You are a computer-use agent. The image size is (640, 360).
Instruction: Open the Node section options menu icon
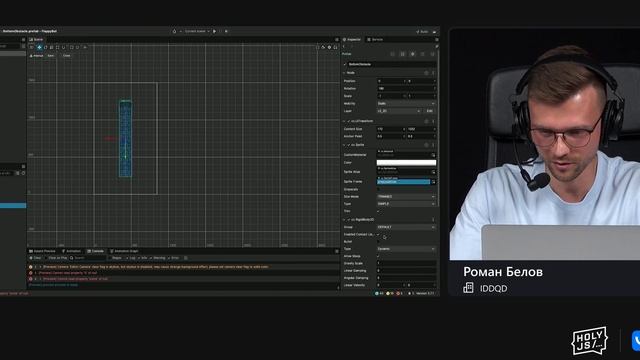(433, 73)
